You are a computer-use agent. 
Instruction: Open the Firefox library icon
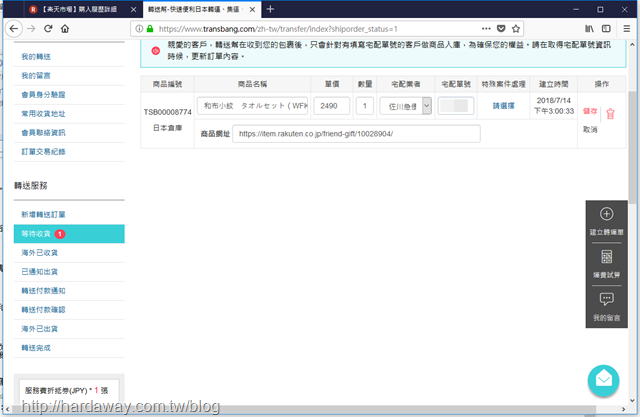589,29
